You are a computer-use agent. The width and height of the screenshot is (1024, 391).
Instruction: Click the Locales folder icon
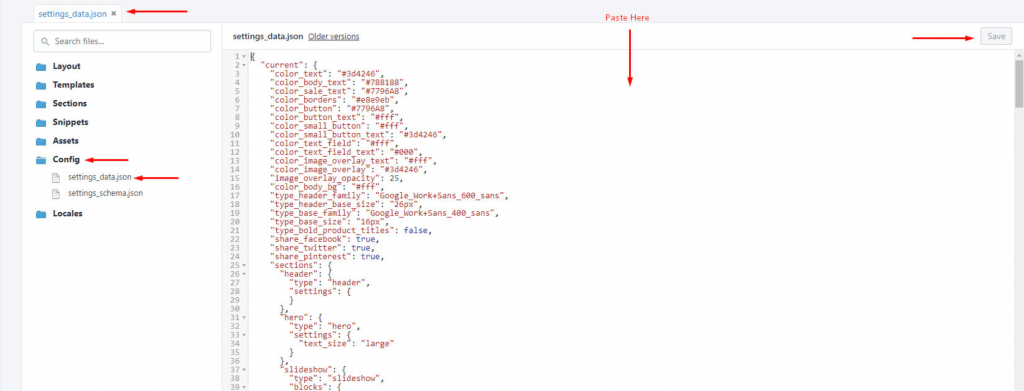pos(41,213)
